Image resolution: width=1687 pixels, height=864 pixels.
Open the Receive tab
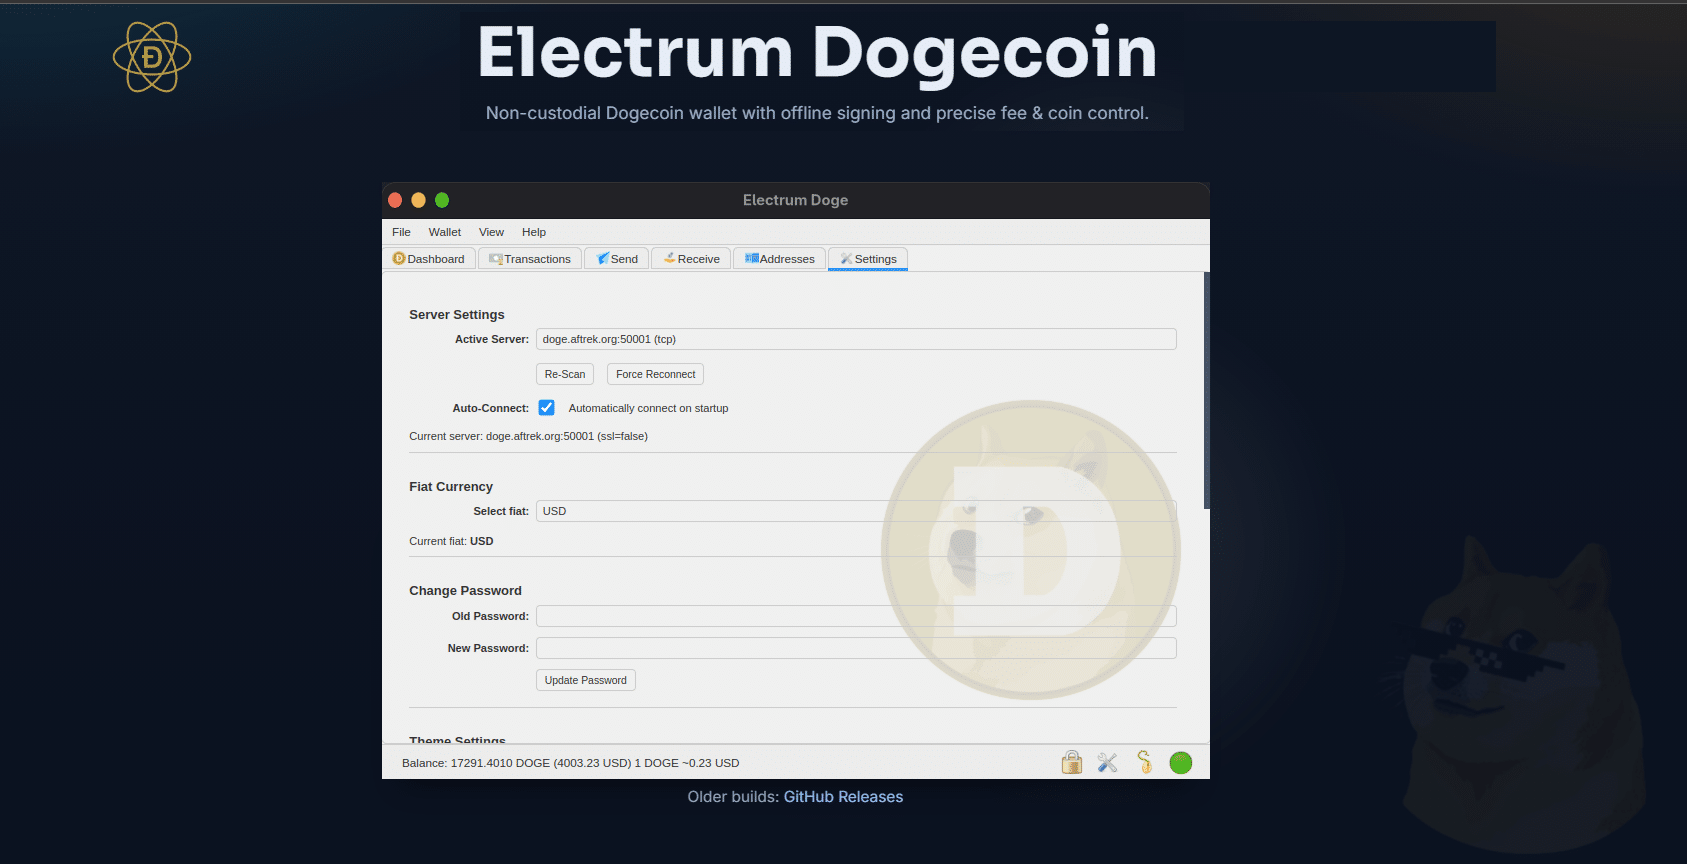(691, 259)
